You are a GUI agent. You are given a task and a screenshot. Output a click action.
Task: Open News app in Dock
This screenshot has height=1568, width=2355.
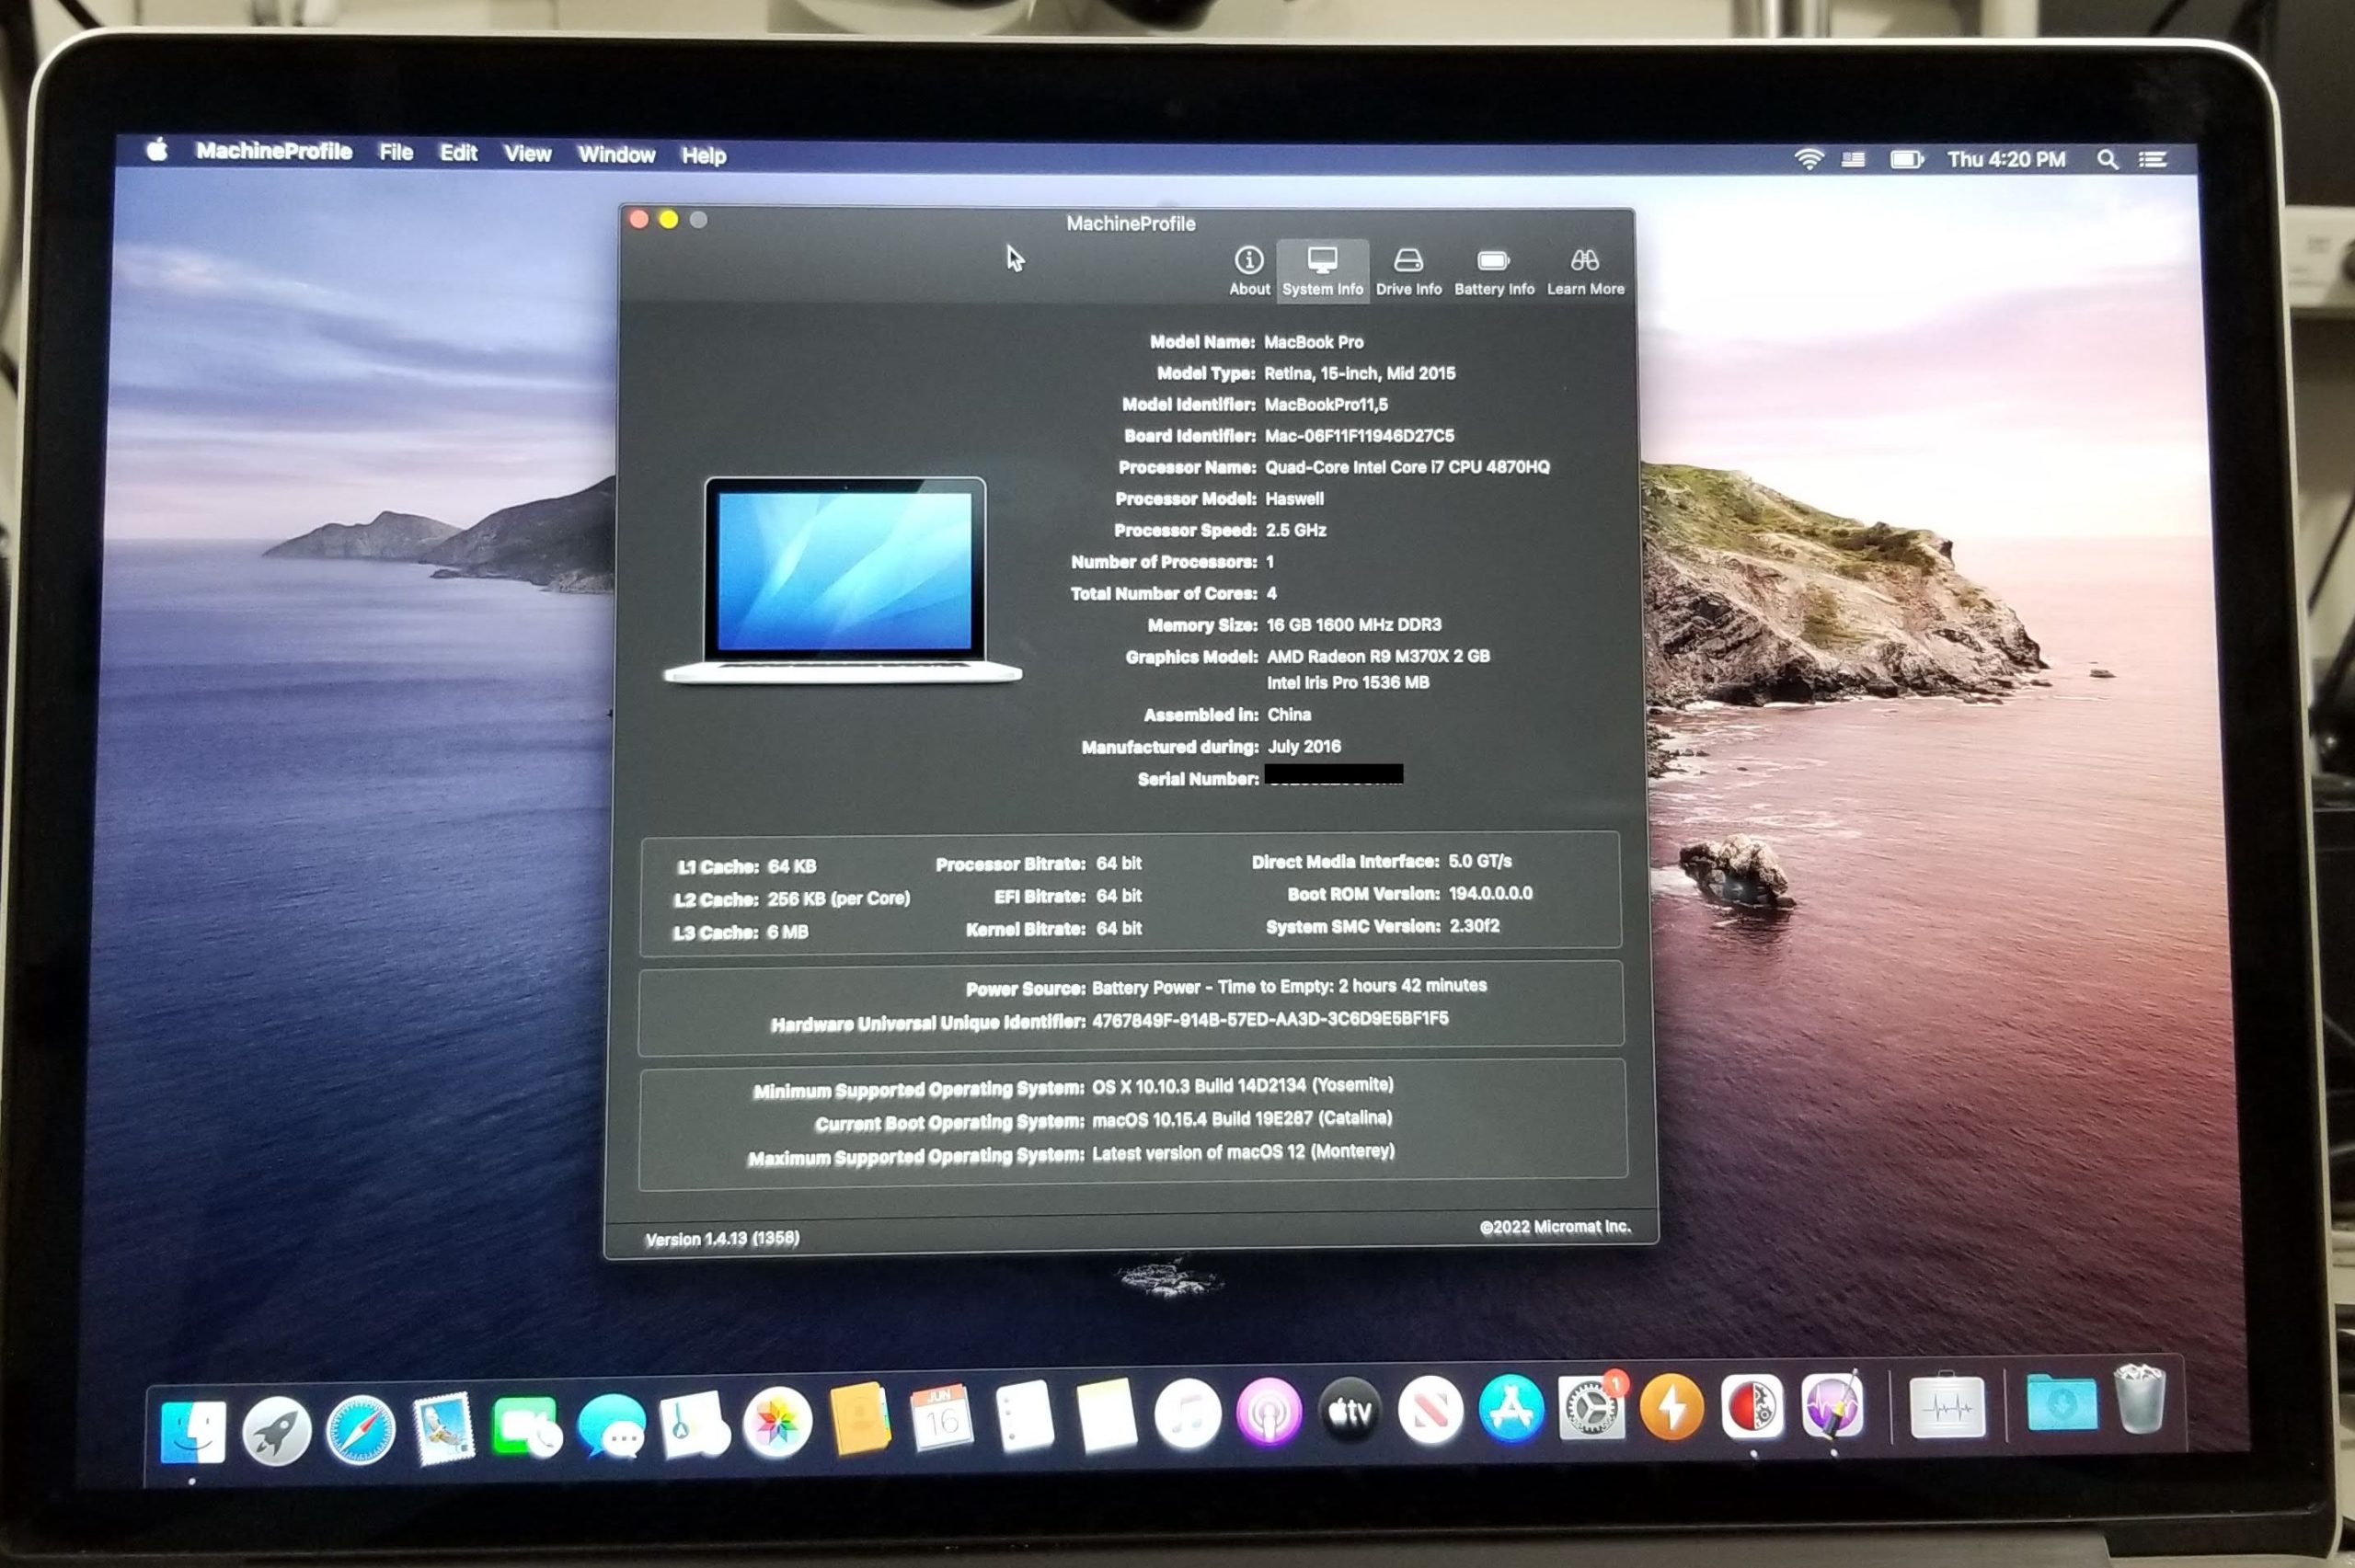(x=1430, y=1410)
